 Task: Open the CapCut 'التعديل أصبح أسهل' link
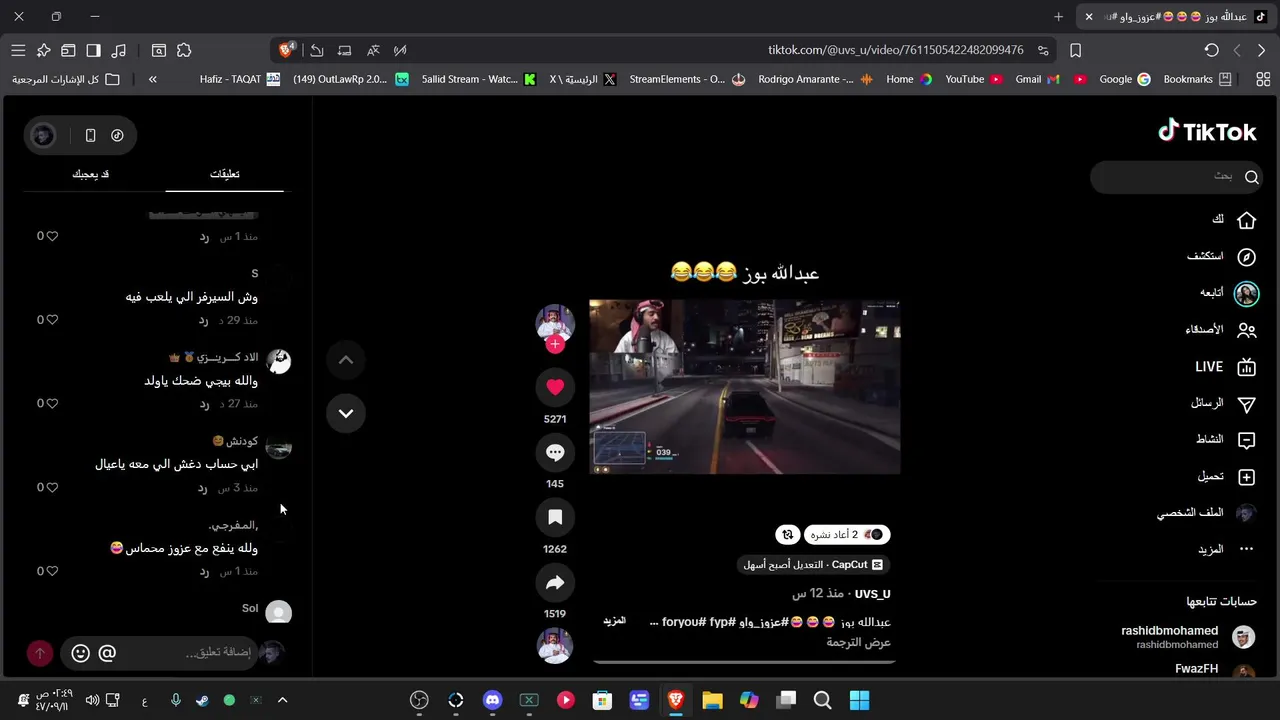point(813,565)
